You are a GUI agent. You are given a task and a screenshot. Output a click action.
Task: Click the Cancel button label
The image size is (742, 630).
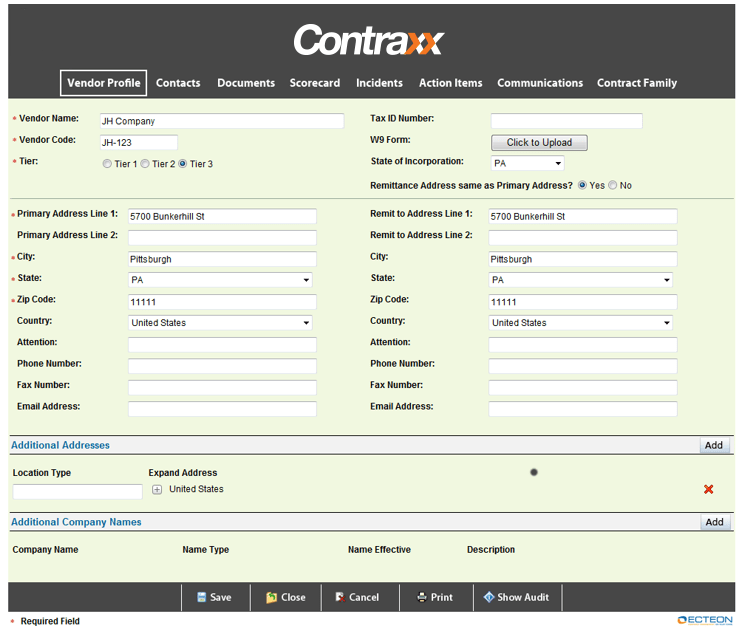(364, 597)
